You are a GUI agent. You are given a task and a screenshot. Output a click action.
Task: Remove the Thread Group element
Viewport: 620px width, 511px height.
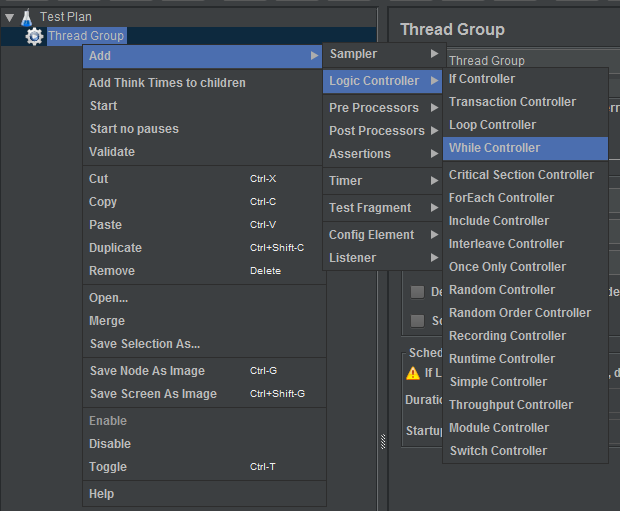point(204,271)
